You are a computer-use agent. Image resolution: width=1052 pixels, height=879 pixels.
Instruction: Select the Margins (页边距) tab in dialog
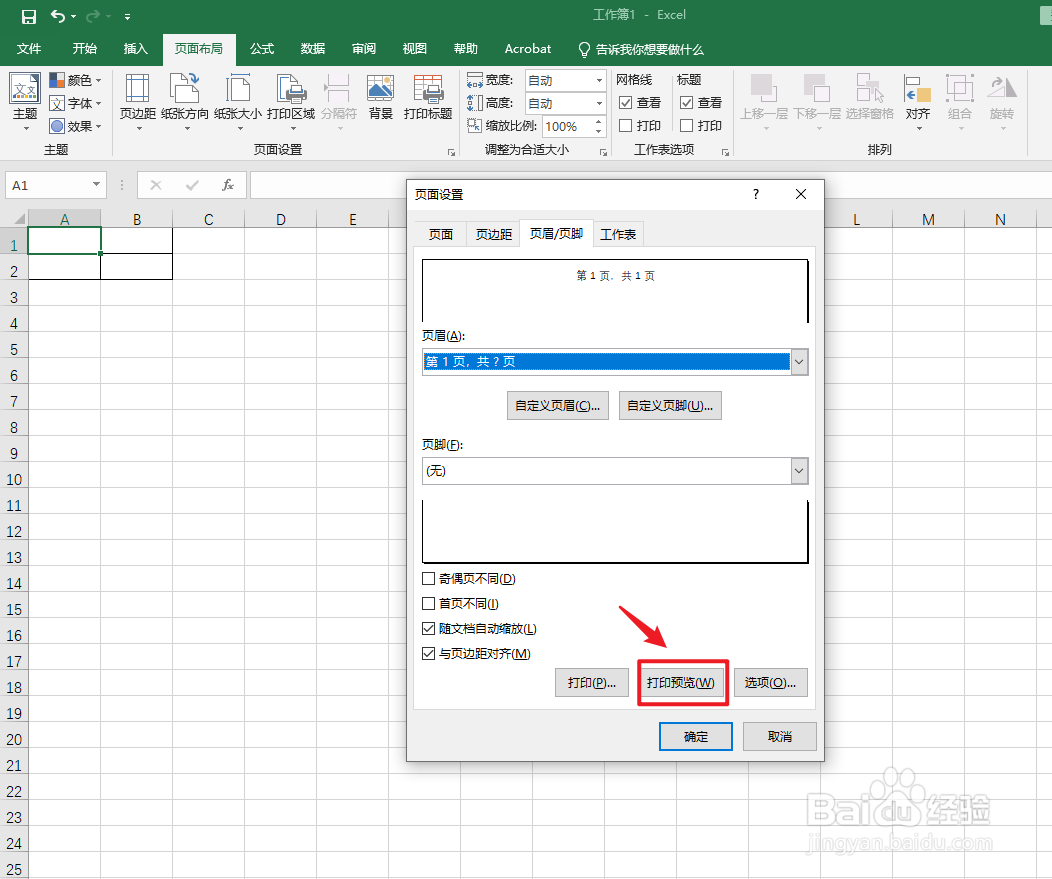click(x=493, y=234)
